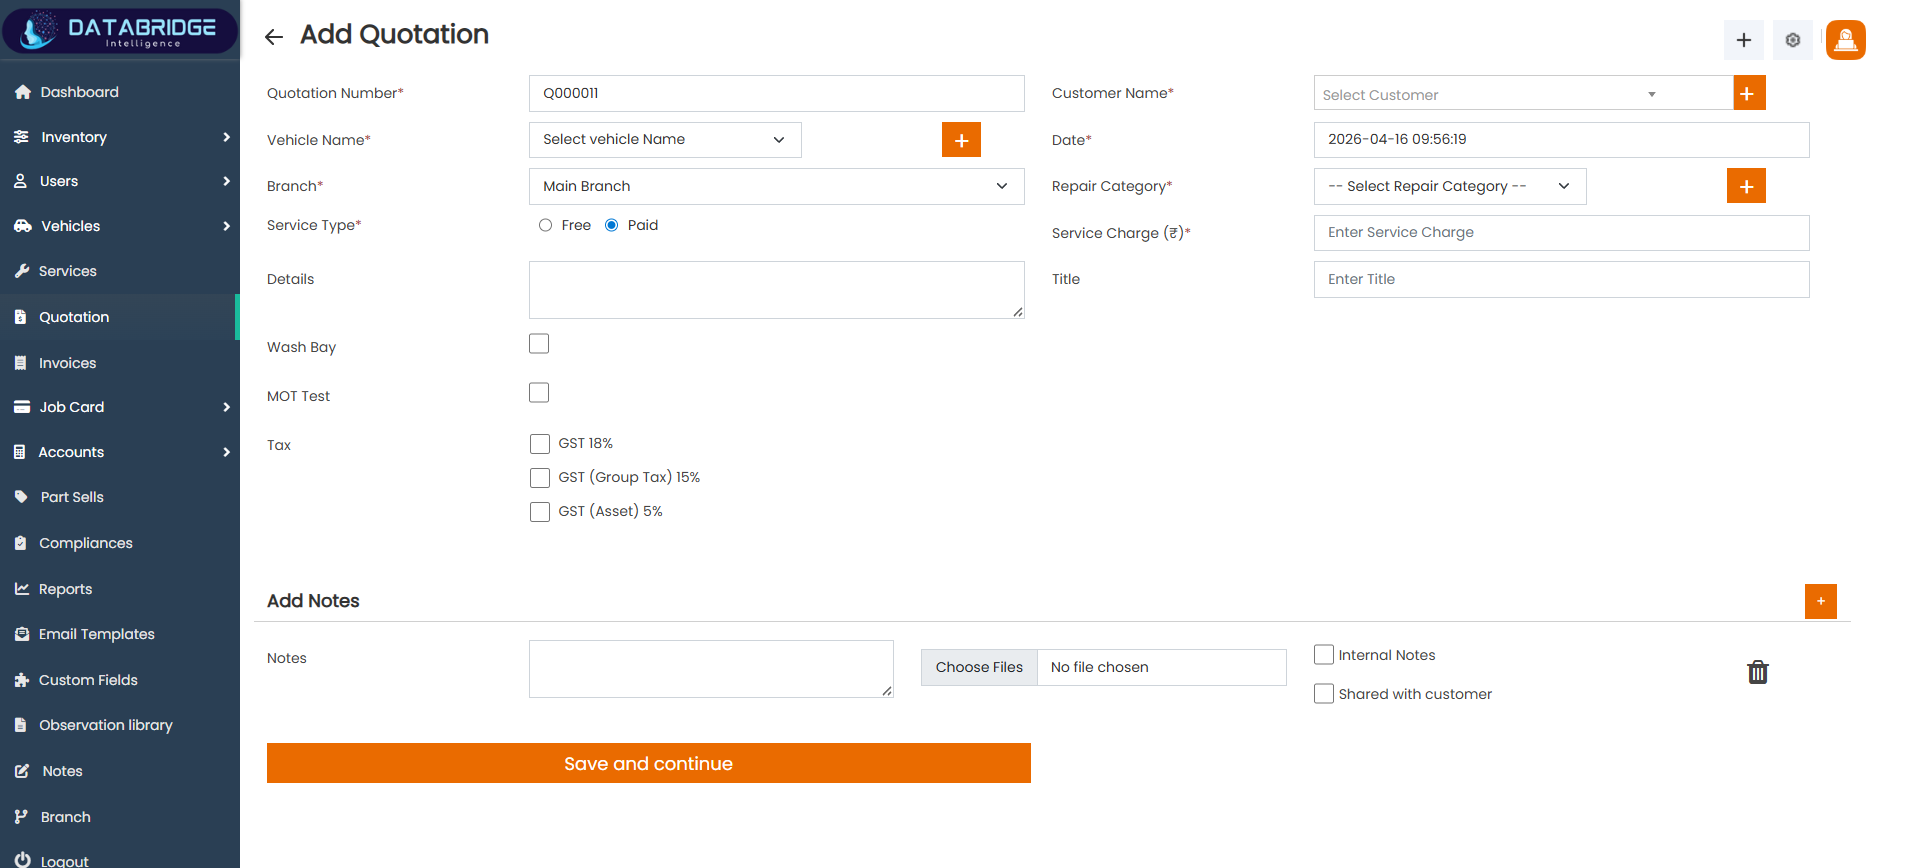
Task: Check the Shared with customer checkbox
Action: [x=1324, y=694]
